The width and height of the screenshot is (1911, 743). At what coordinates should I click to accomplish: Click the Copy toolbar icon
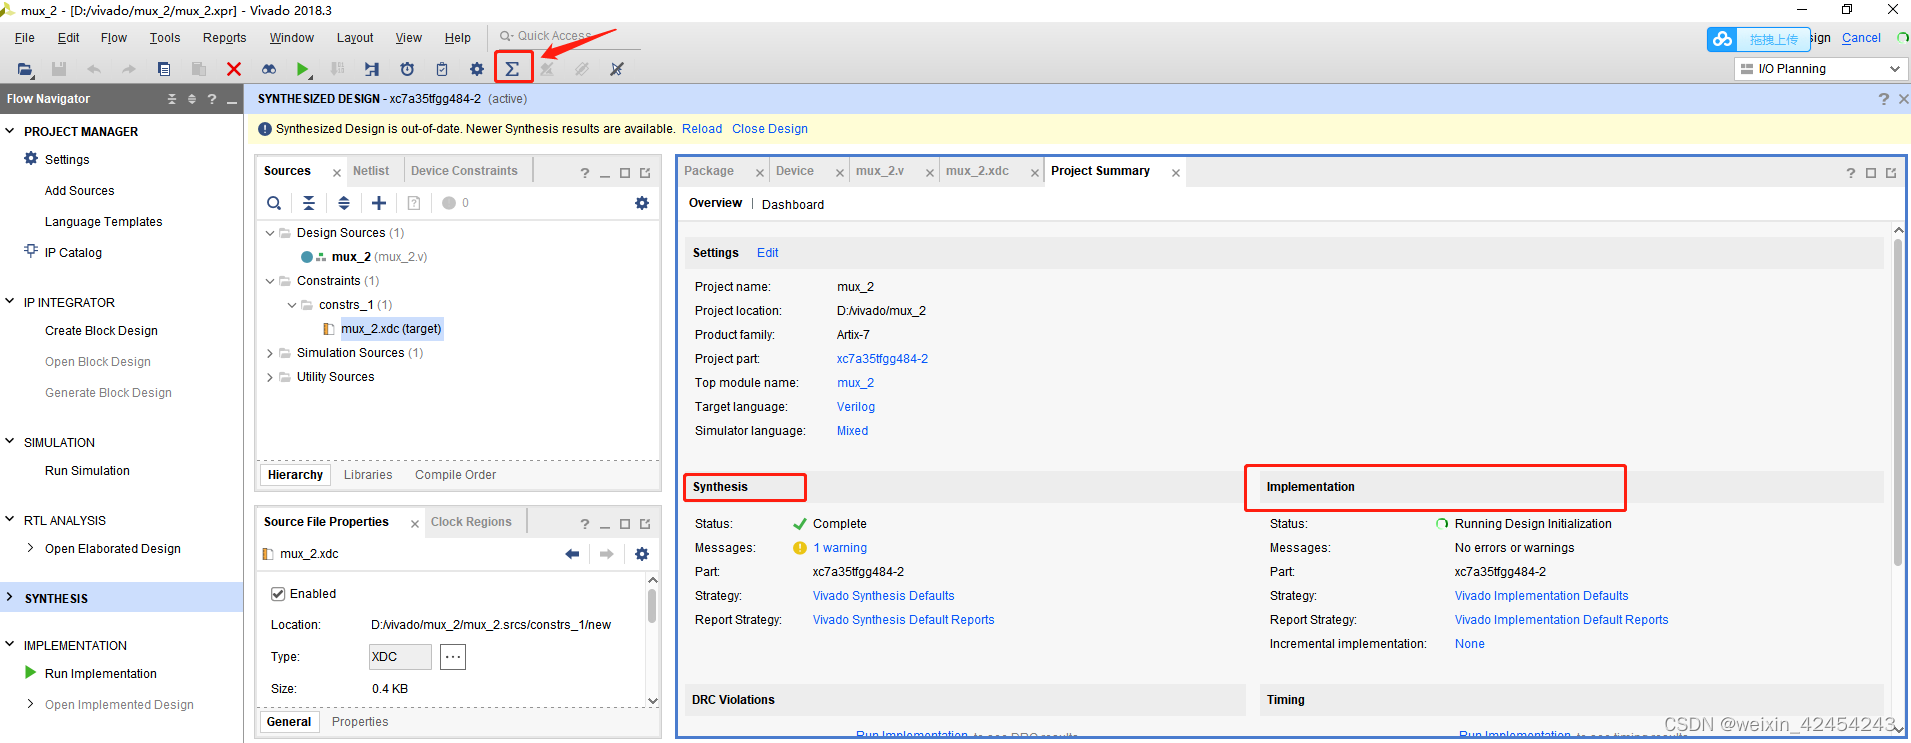[x=164, y=69]
